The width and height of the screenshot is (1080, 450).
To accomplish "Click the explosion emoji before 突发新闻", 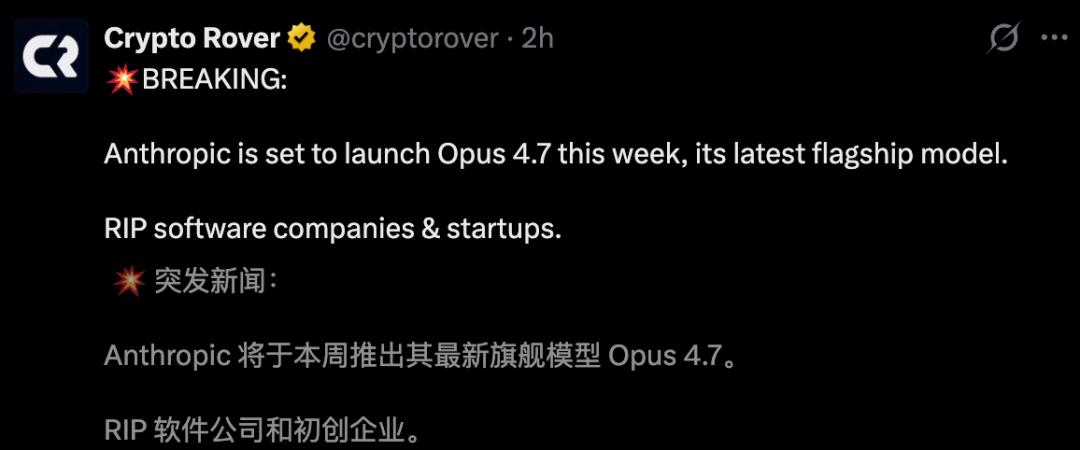I will click(x=129, y=282).
